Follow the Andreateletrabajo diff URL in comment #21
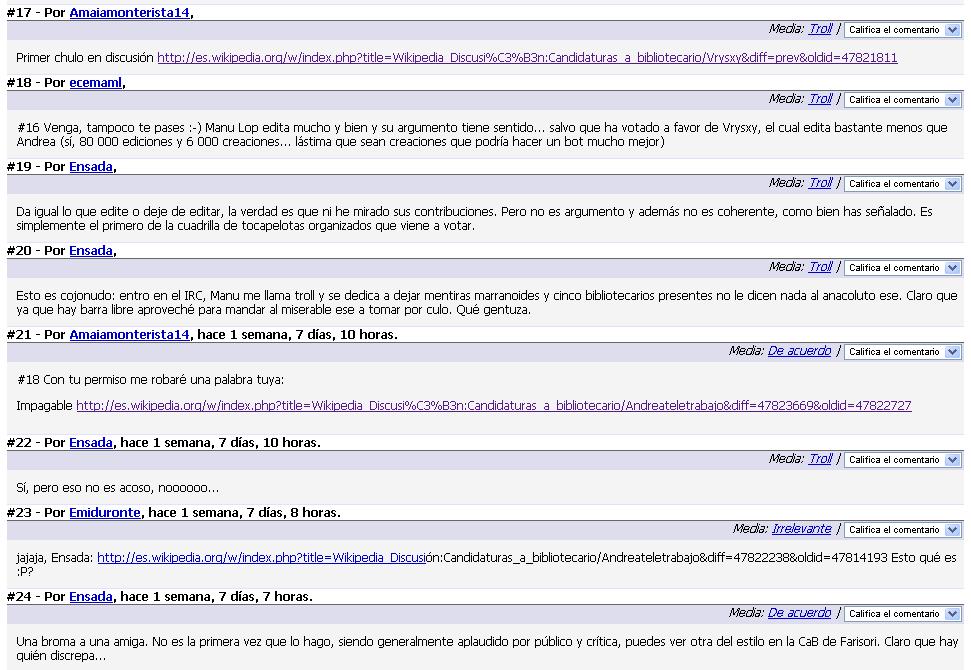Image resolution: width=971 pixels, height=670 pixels. click(494, 406)
